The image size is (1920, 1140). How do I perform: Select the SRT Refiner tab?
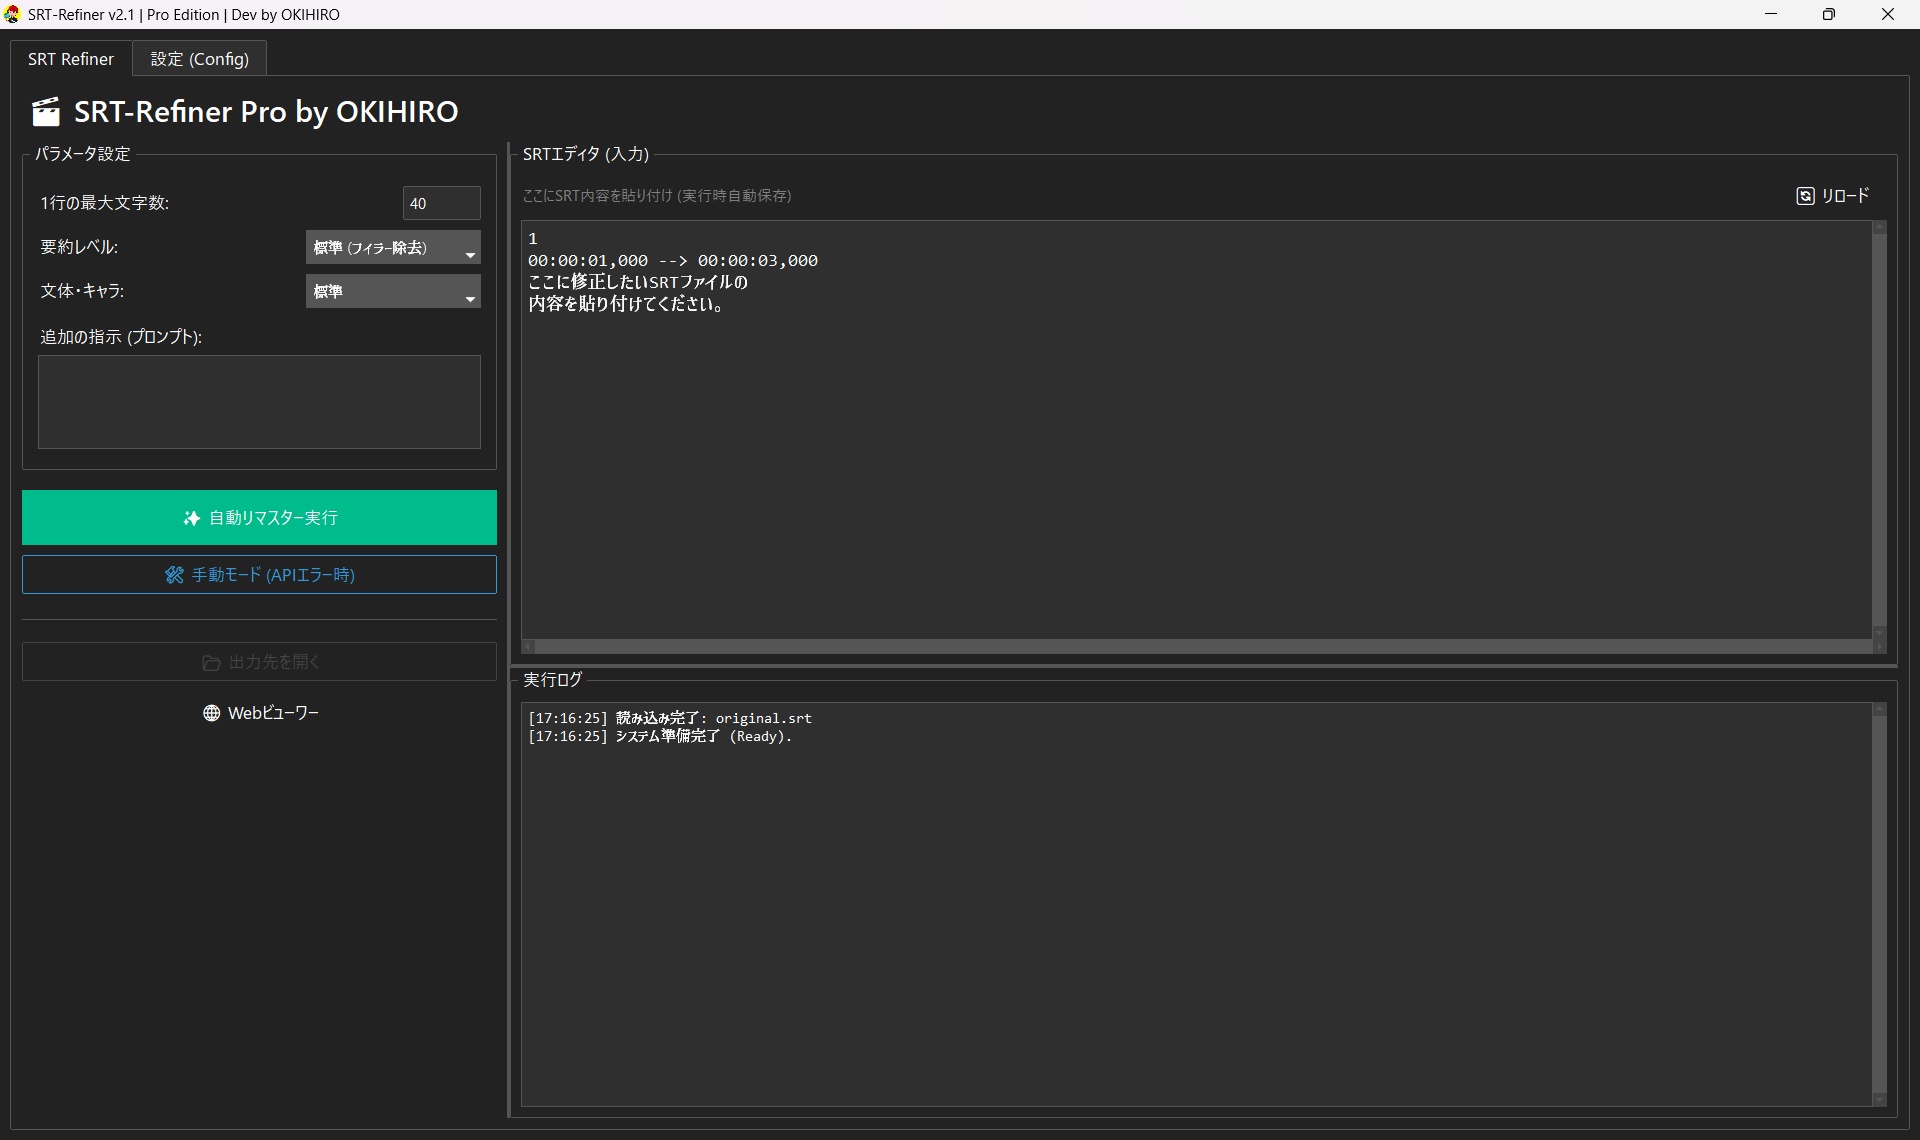[x=70, y=58]
